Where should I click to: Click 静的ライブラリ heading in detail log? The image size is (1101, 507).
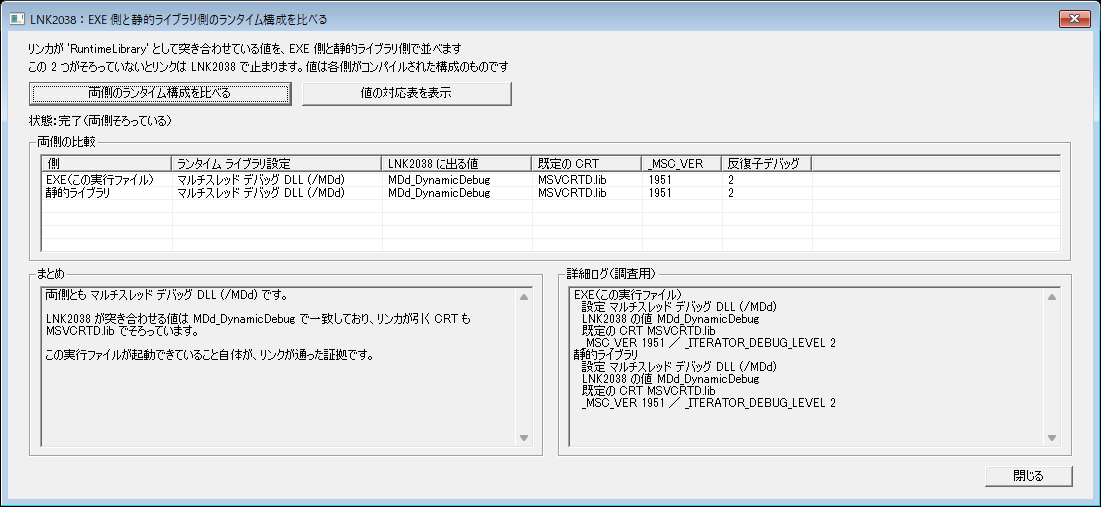coord(606,354)
